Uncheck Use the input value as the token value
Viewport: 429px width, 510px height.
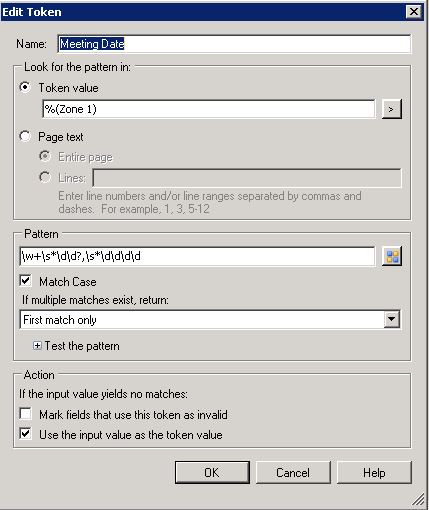(26, 434)
